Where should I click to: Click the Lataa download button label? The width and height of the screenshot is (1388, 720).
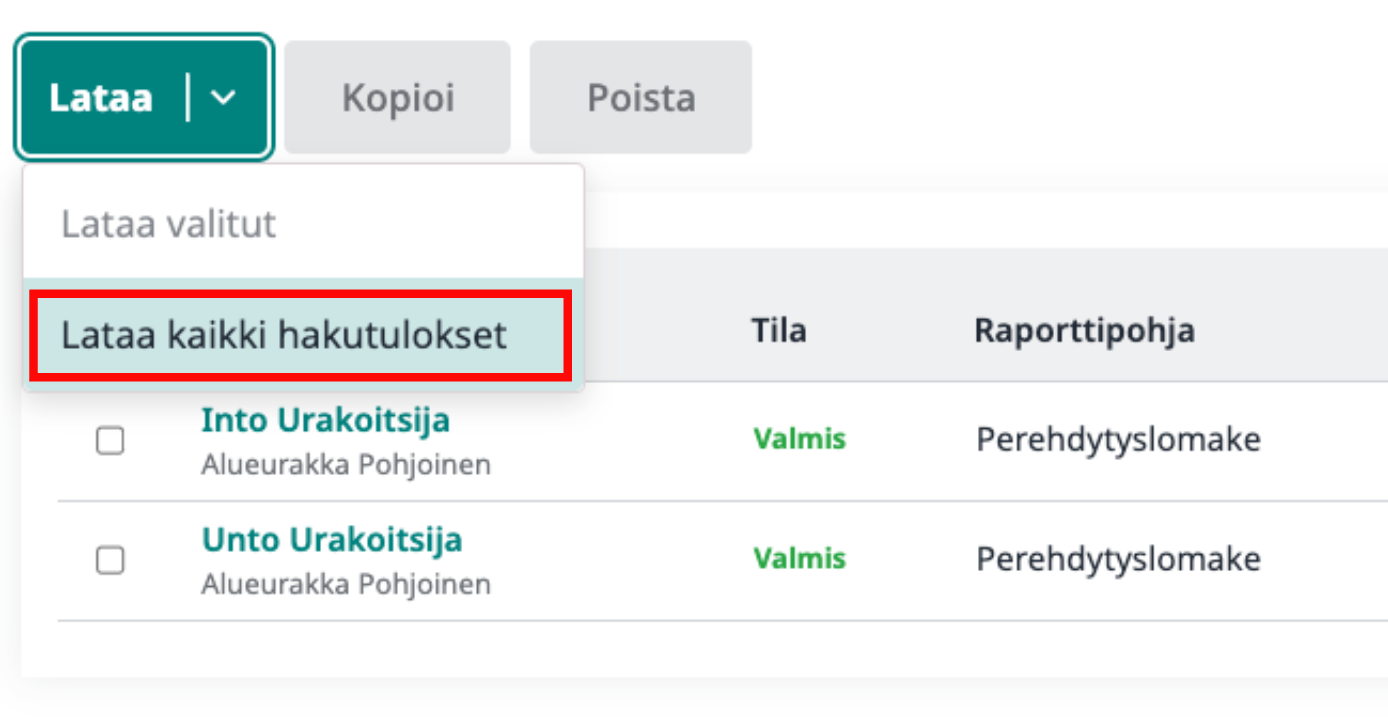click(x=101, y=98)
